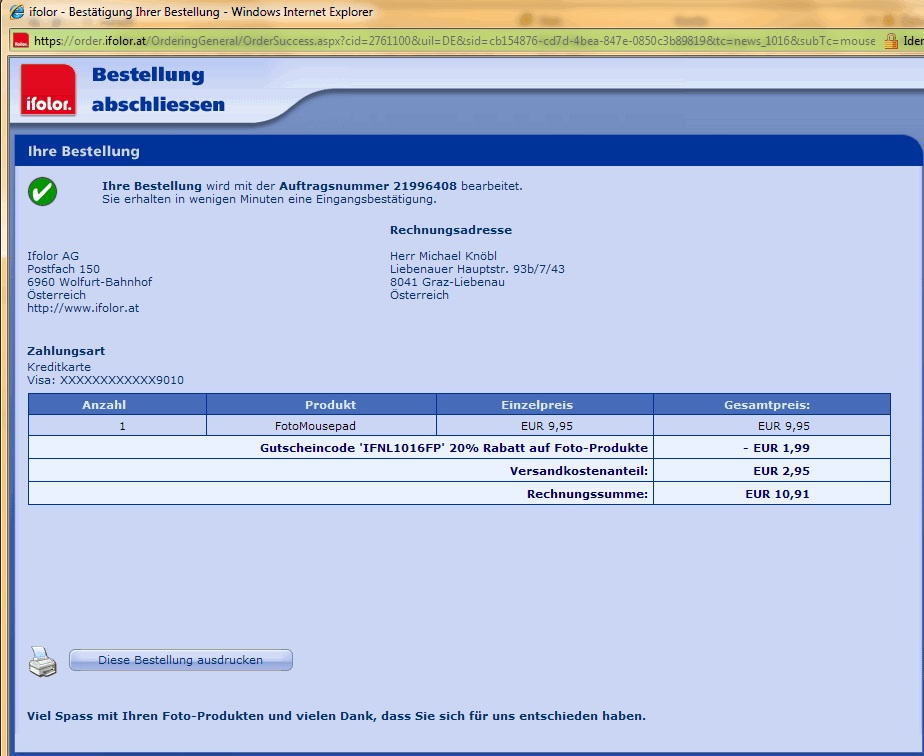
Task: Click 'Sie erhalten in wenigen Minuten' confirmation line
Action: pos(269,199)
